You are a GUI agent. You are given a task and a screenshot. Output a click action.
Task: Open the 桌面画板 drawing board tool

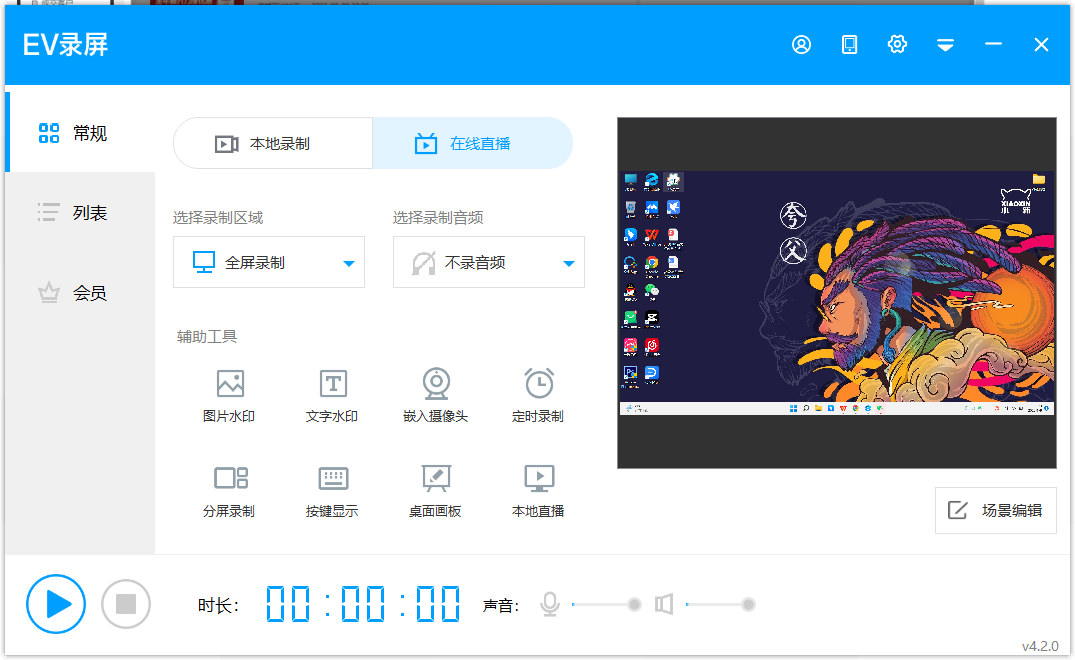click(435, 491)
